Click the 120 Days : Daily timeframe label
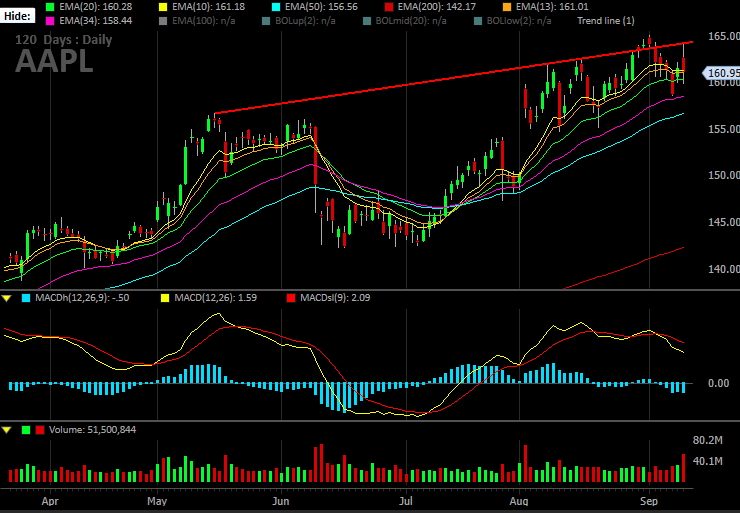The width and height of the screenshot is (740, 513). click(x=64, y=40)
